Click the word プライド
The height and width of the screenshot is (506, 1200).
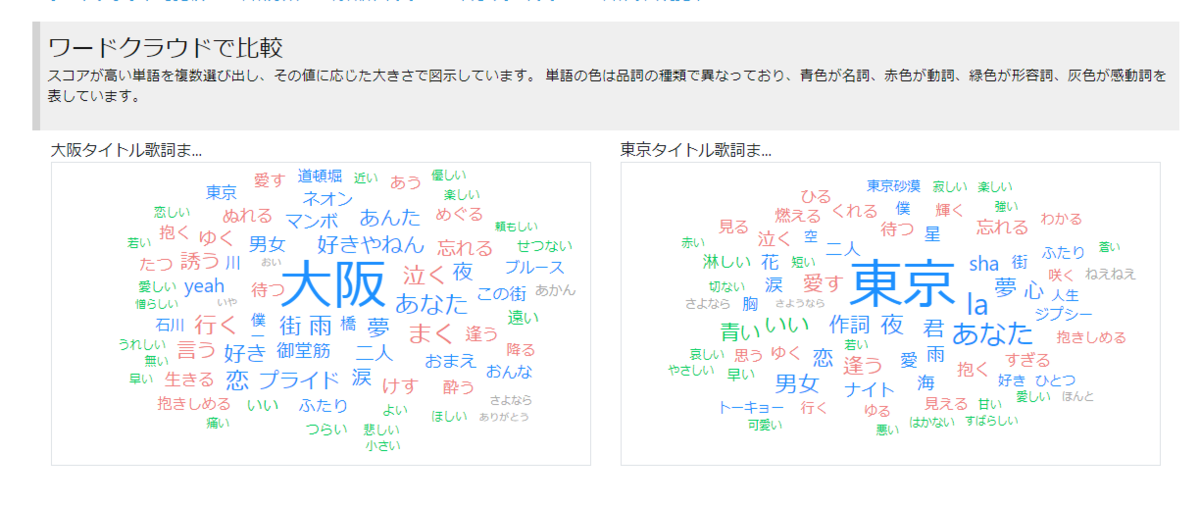pyautogui.click(x=299, y=380)
